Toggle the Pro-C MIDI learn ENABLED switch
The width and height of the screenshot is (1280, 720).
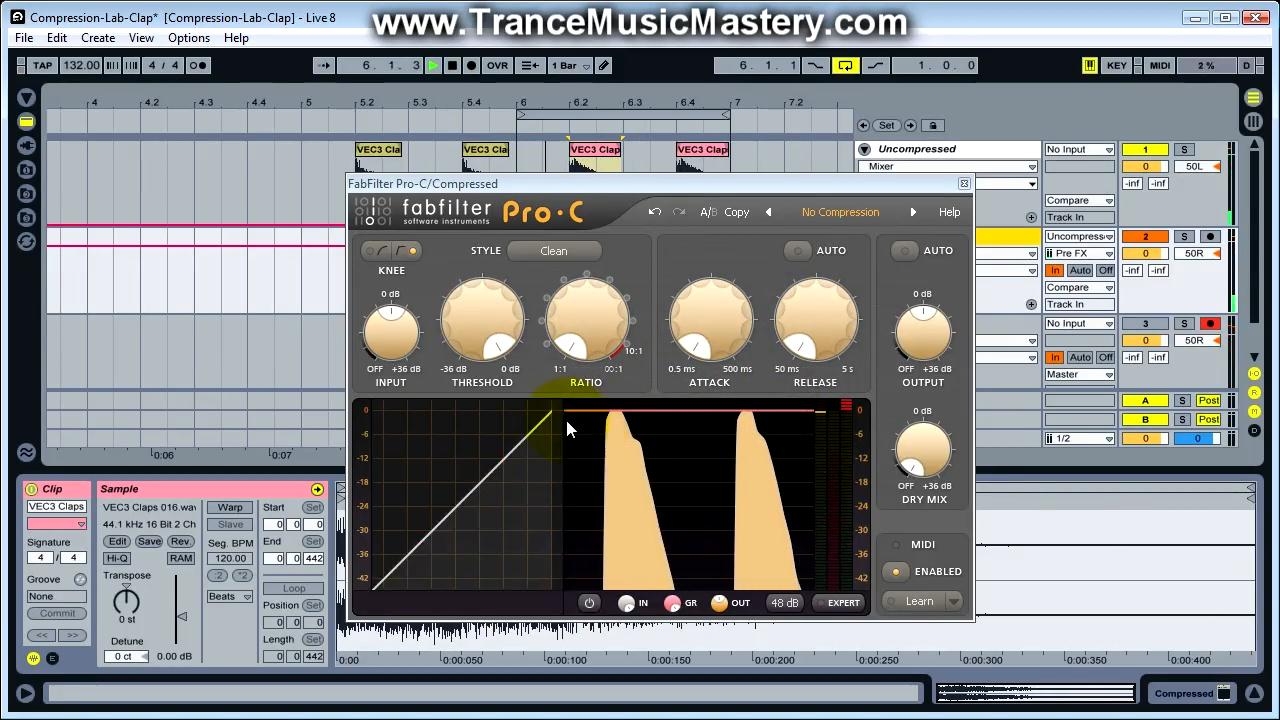pos(896,572)
